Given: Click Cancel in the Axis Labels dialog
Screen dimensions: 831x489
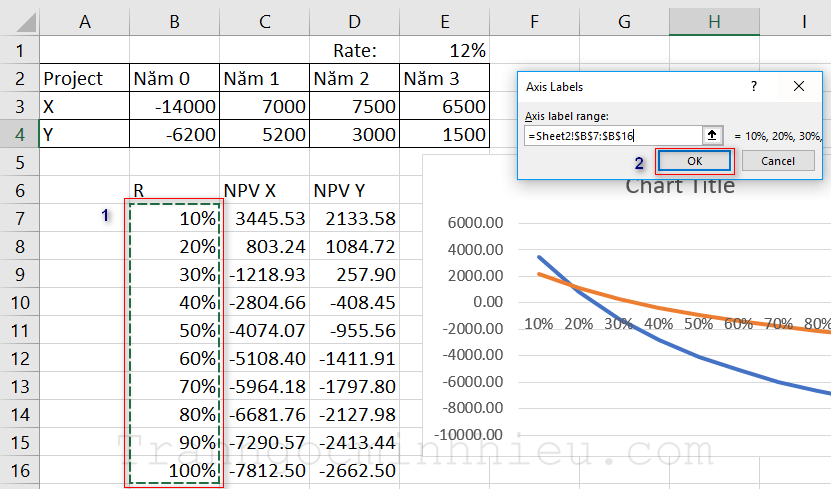Looking at the screenshot, I should point(778,161).
